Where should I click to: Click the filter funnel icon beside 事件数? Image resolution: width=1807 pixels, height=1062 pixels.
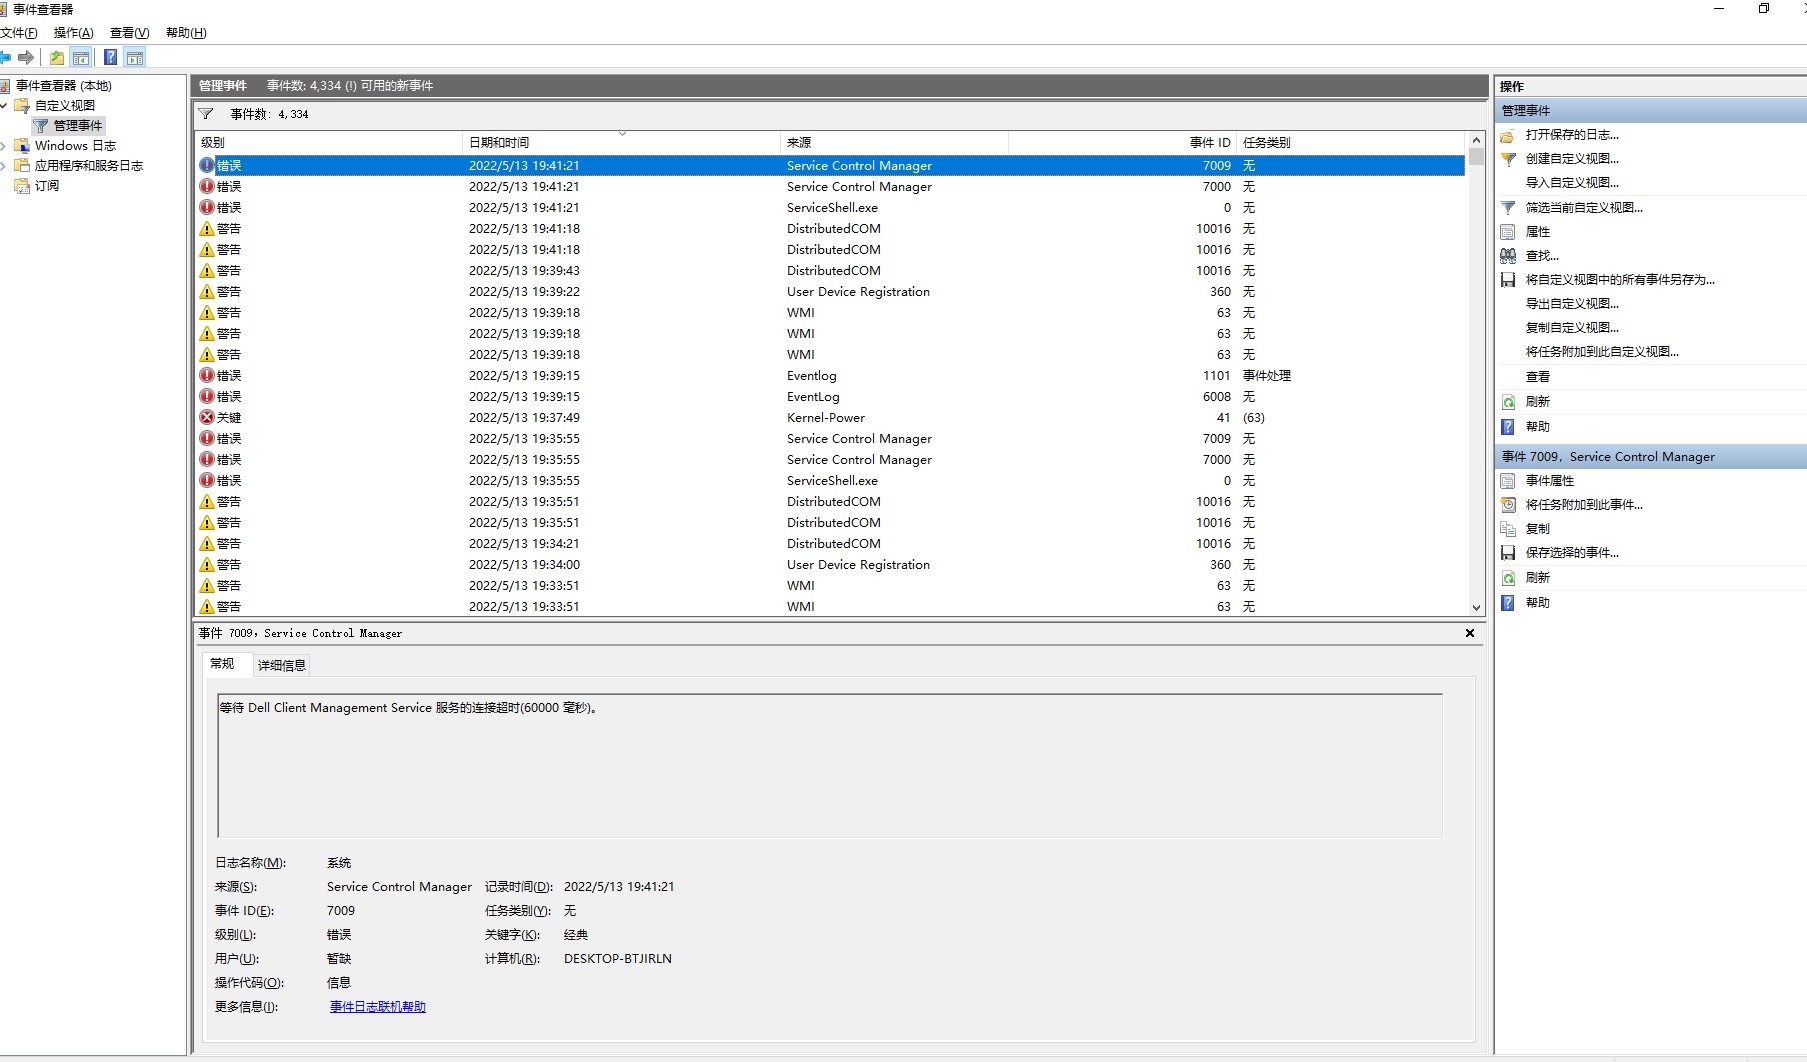(x=206, y=114)
